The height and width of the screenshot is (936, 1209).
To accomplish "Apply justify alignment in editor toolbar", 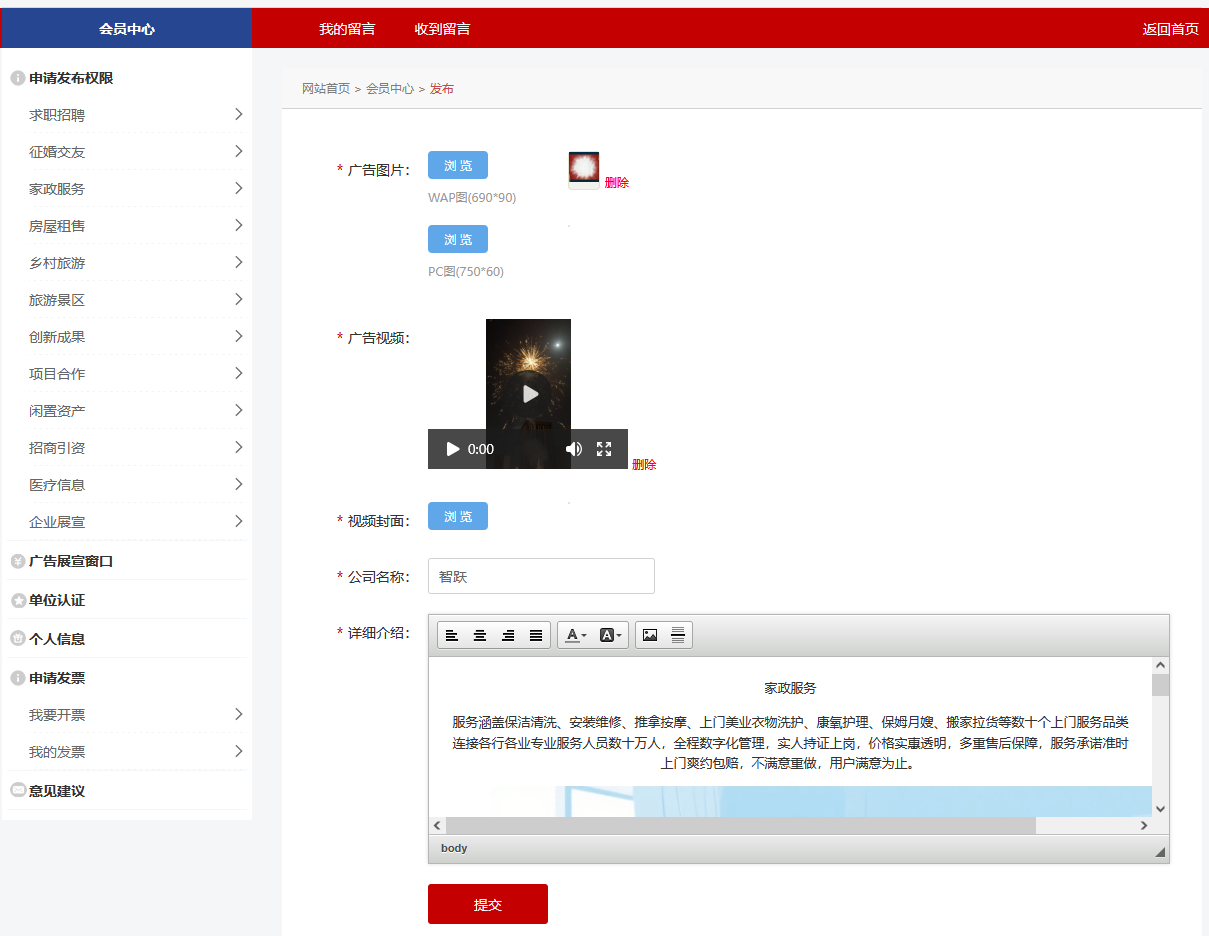I will 536,635.
